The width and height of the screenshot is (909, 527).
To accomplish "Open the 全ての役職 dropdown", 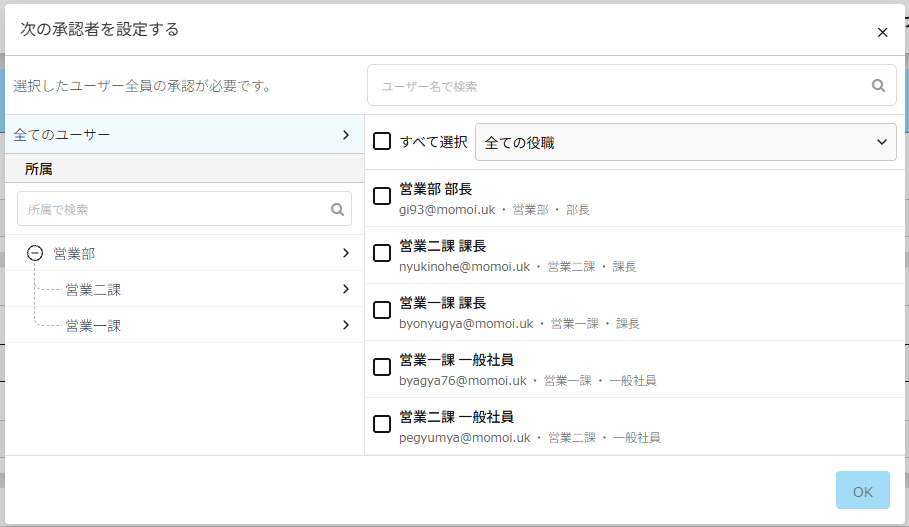I will pyautogui.click(x=685, y=142).
